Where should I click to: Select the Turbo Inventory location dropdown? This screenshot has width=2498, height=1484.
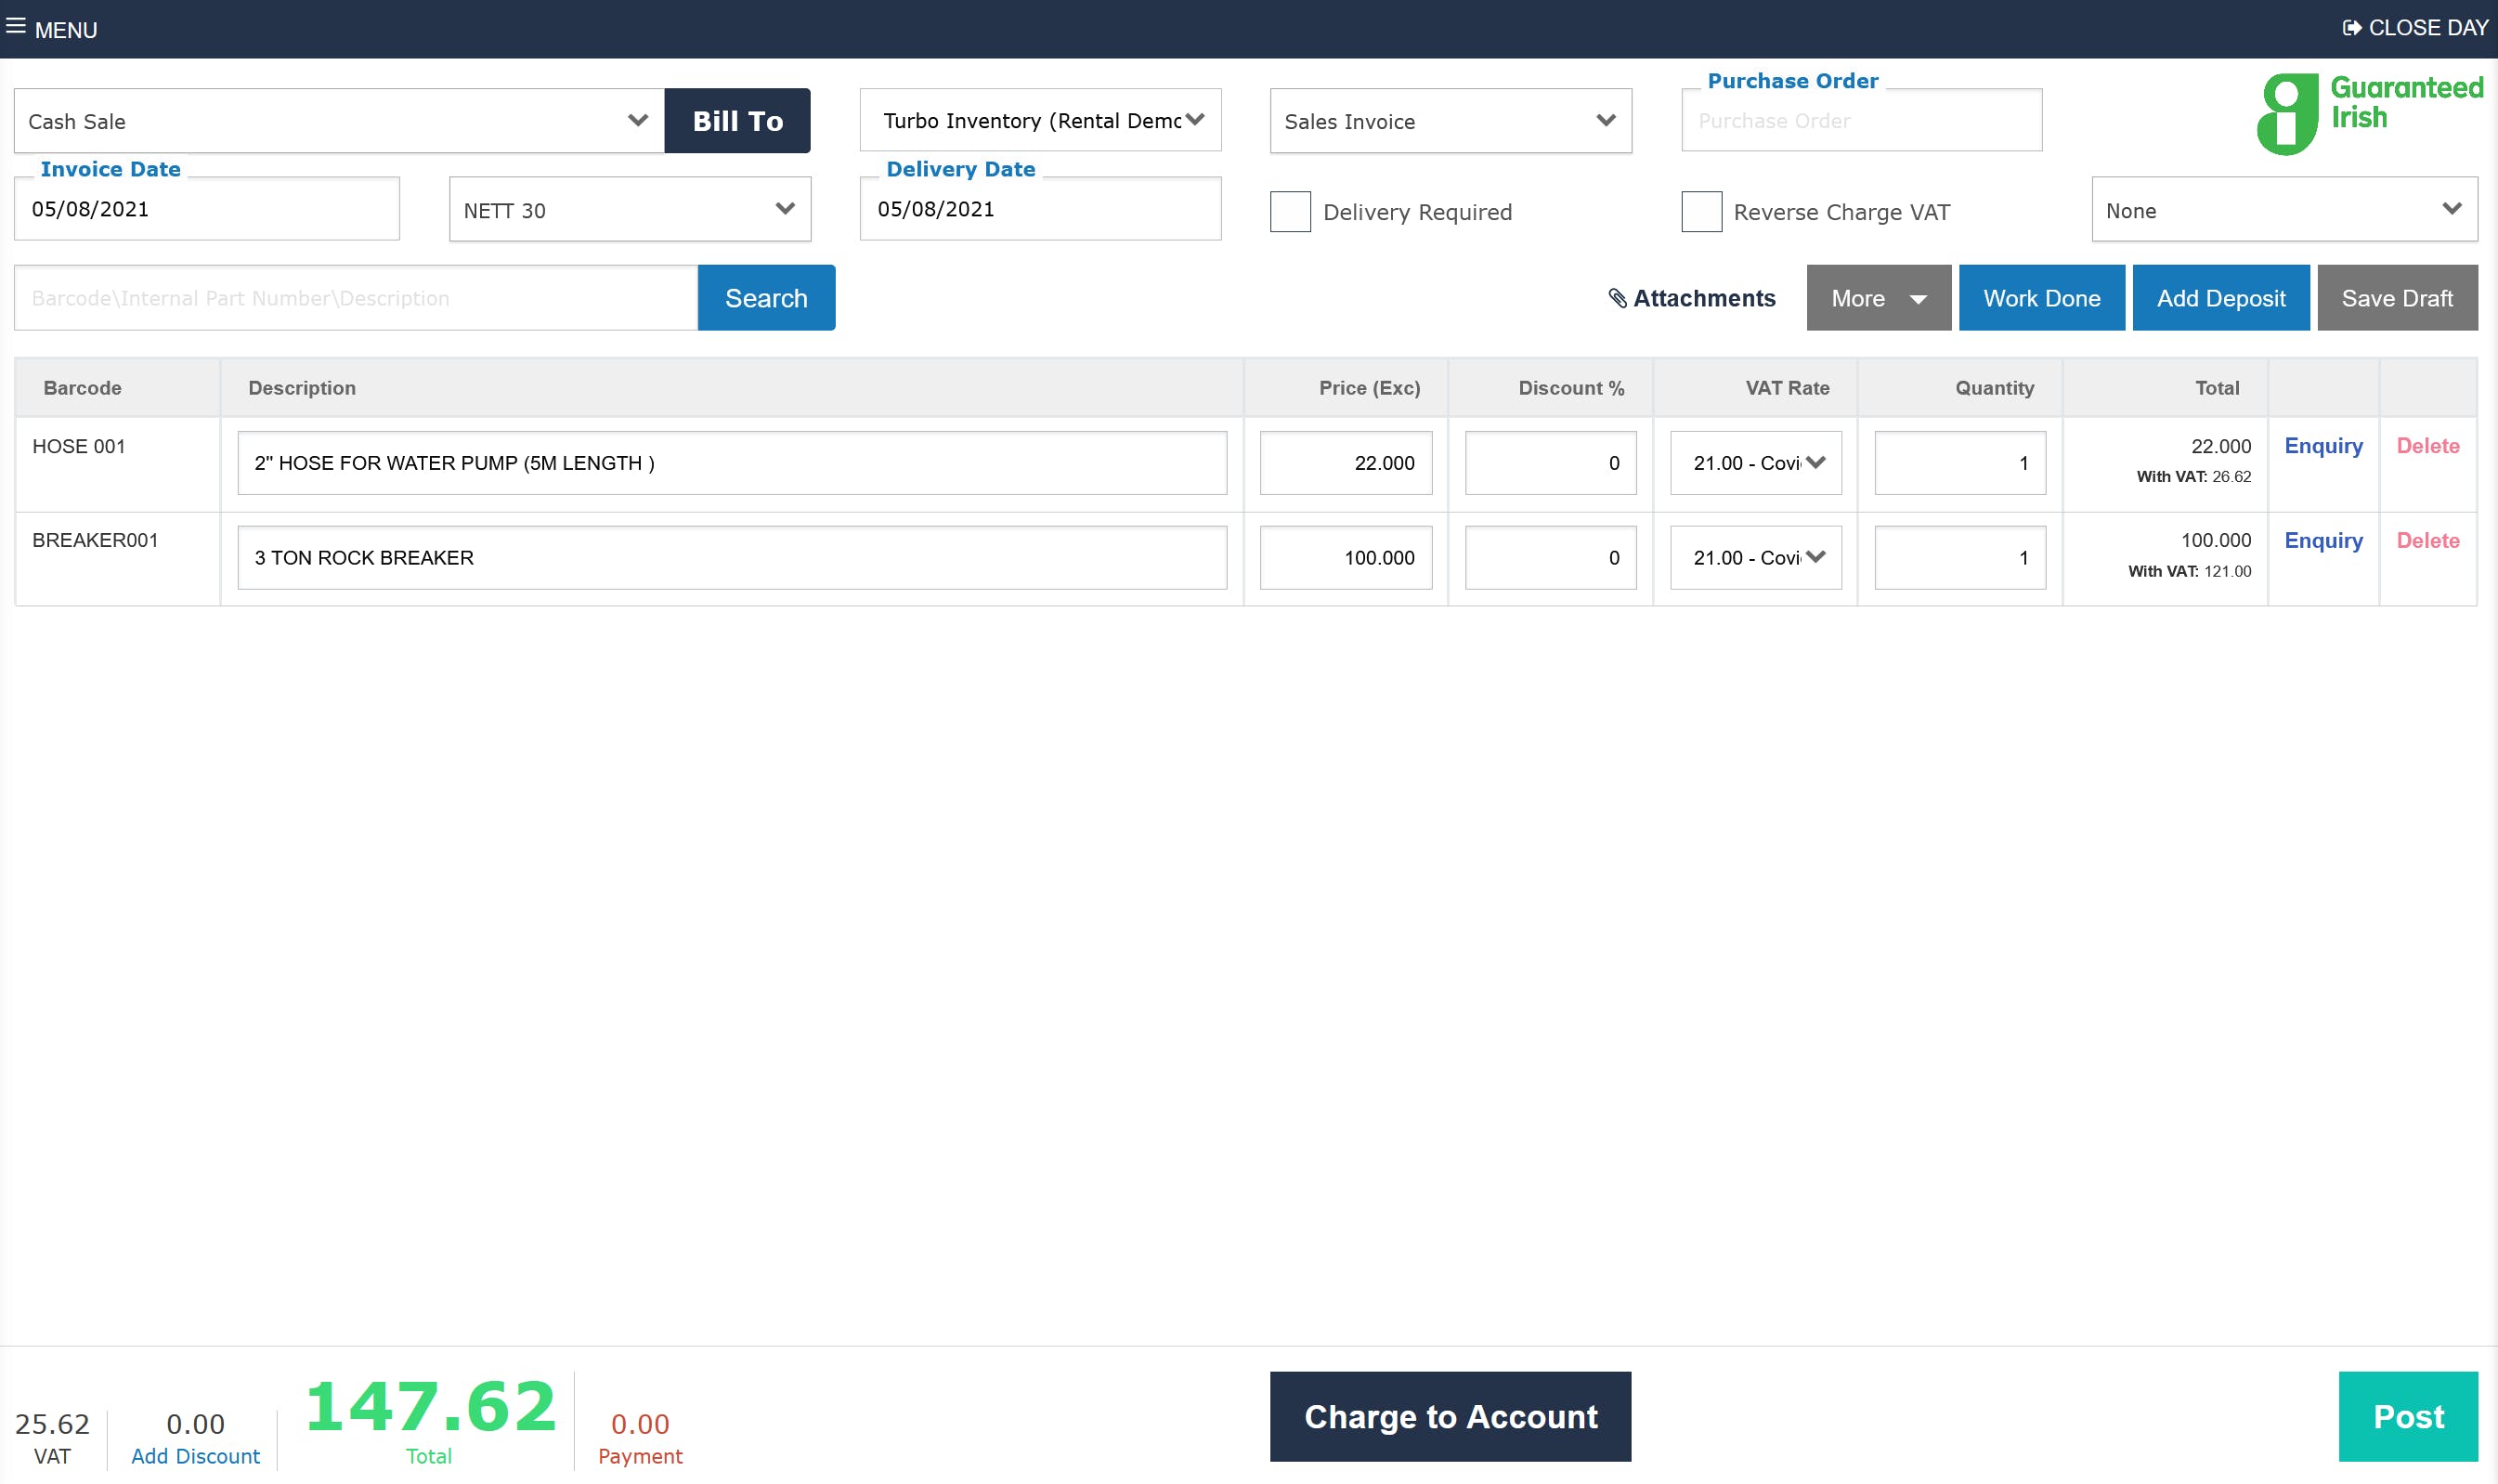1040,121
